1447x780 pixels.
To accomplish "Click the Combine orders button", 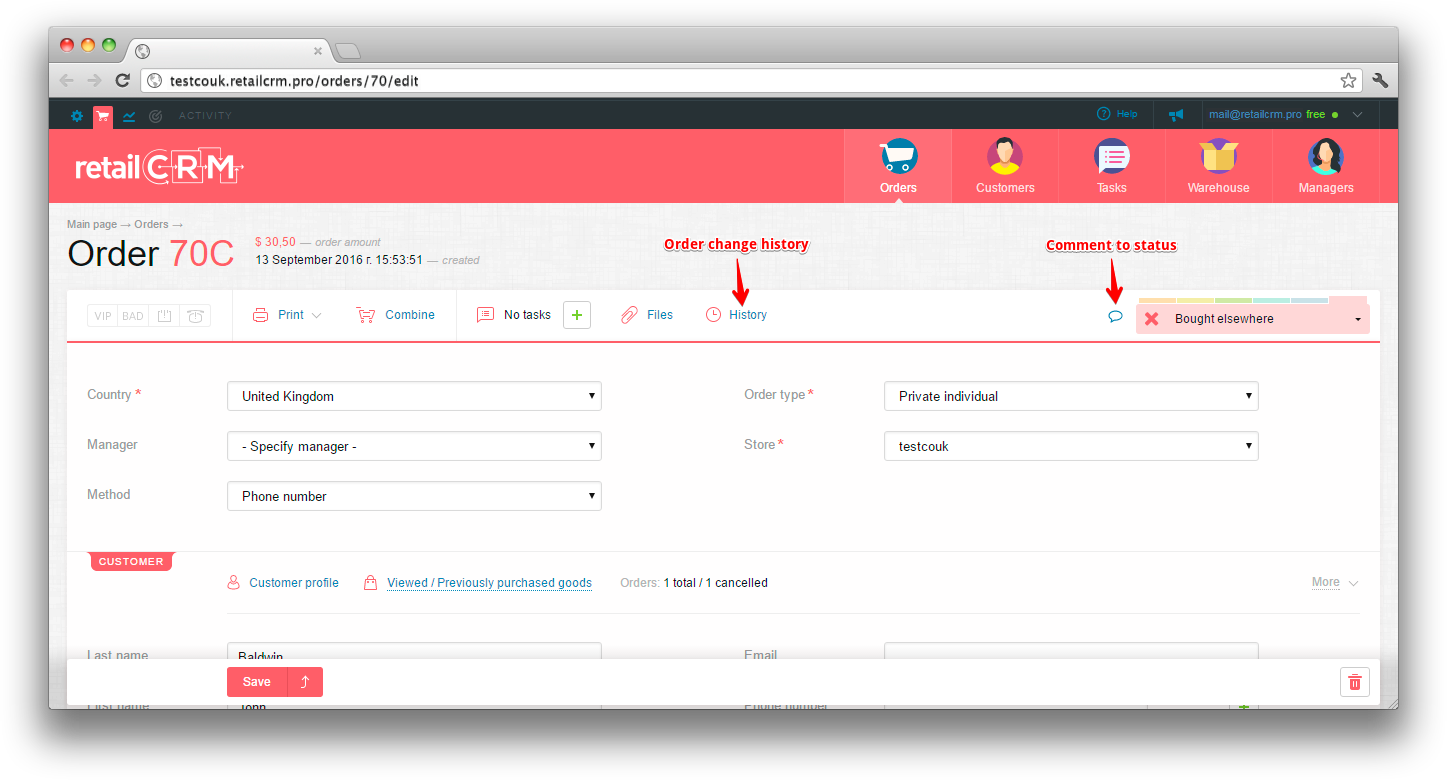I will click(x=395, y=315).
